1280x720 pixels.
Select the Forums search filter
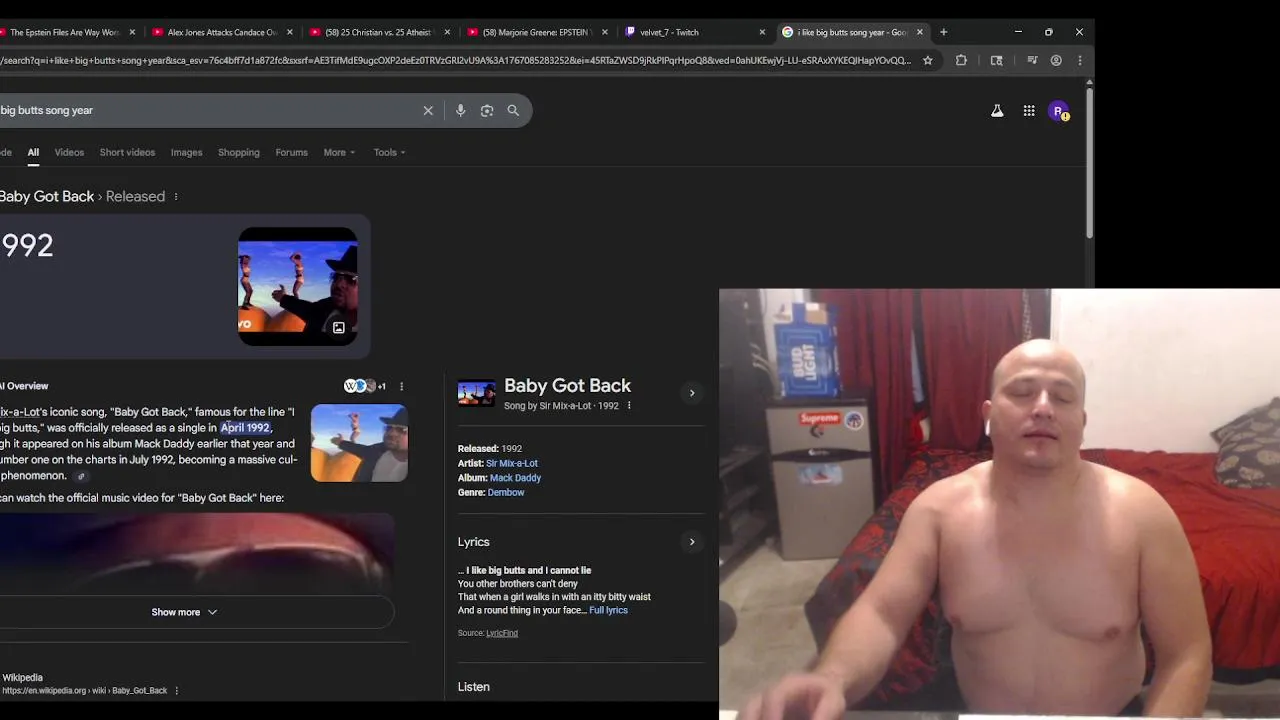pyautogui.click(x=291, y=152)
